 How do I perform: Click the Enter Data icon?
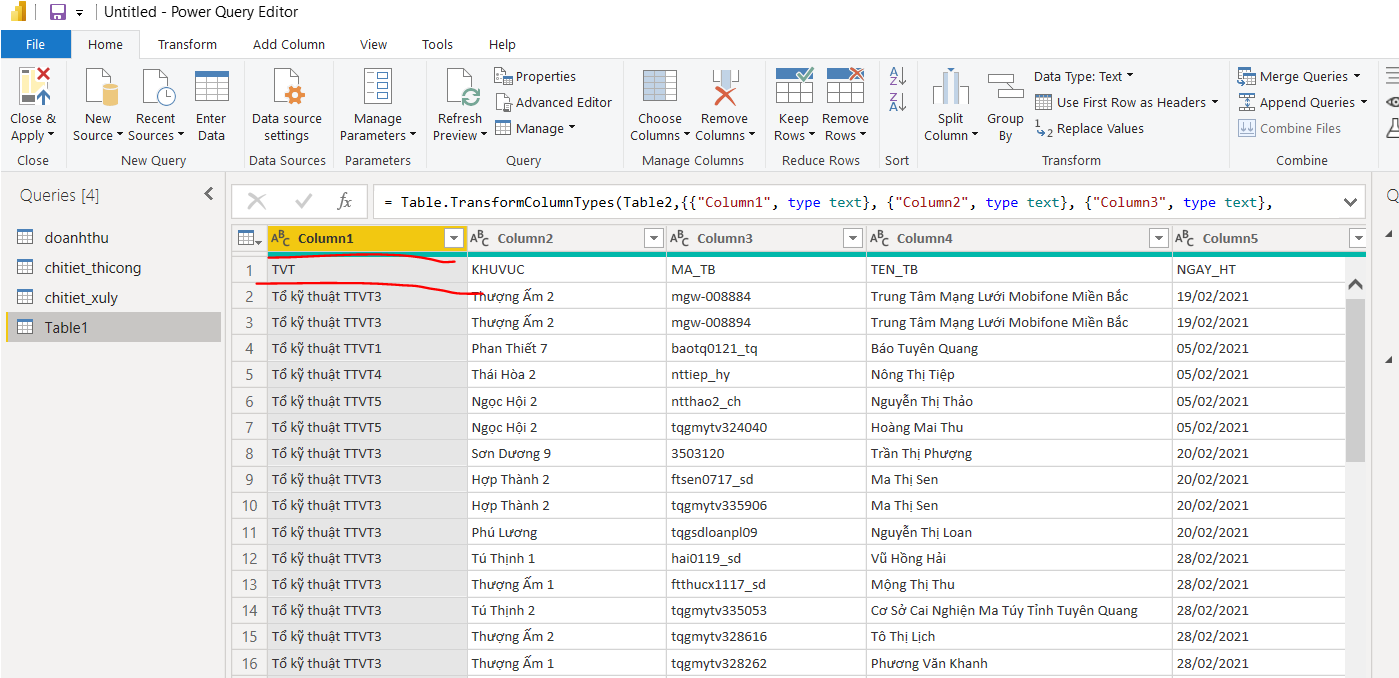(211, 88)
